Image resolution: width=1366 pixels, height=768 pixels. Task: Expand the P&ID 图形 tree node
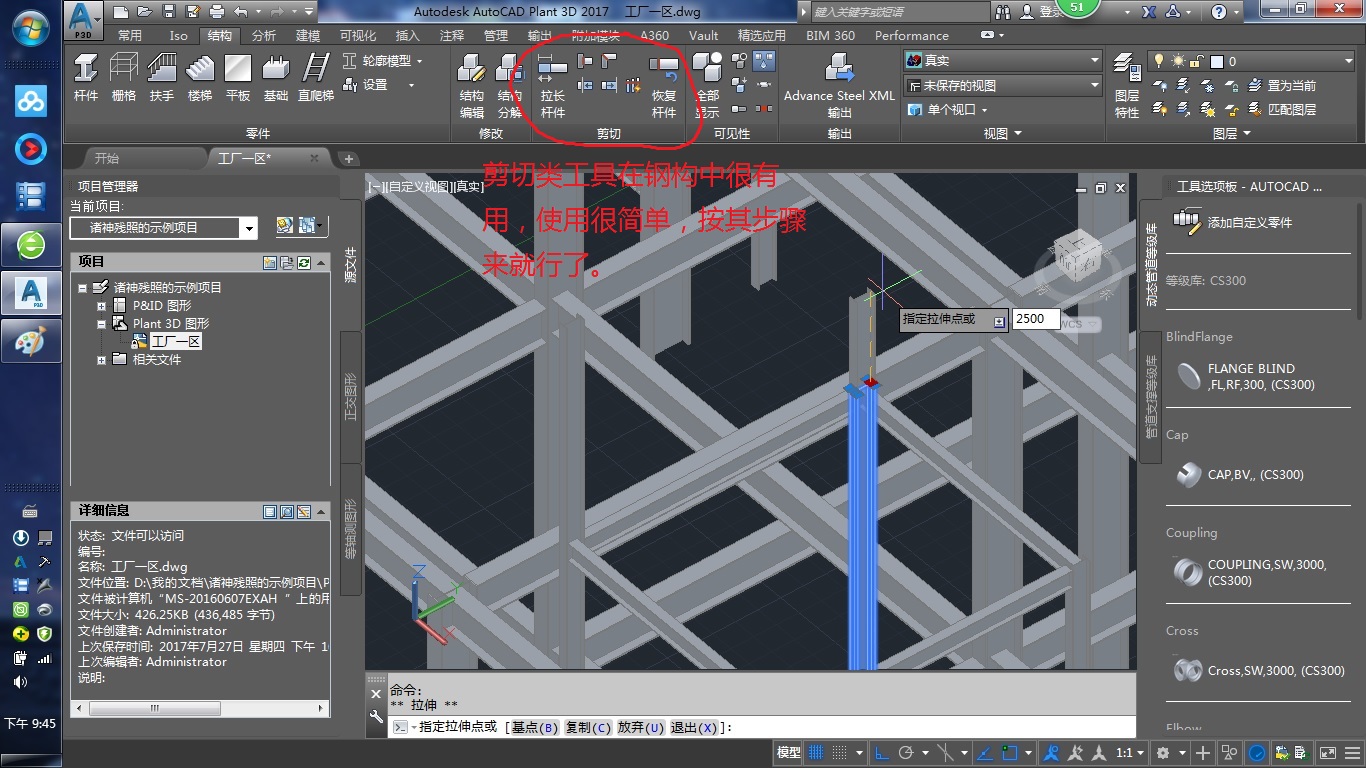[102, 306]
